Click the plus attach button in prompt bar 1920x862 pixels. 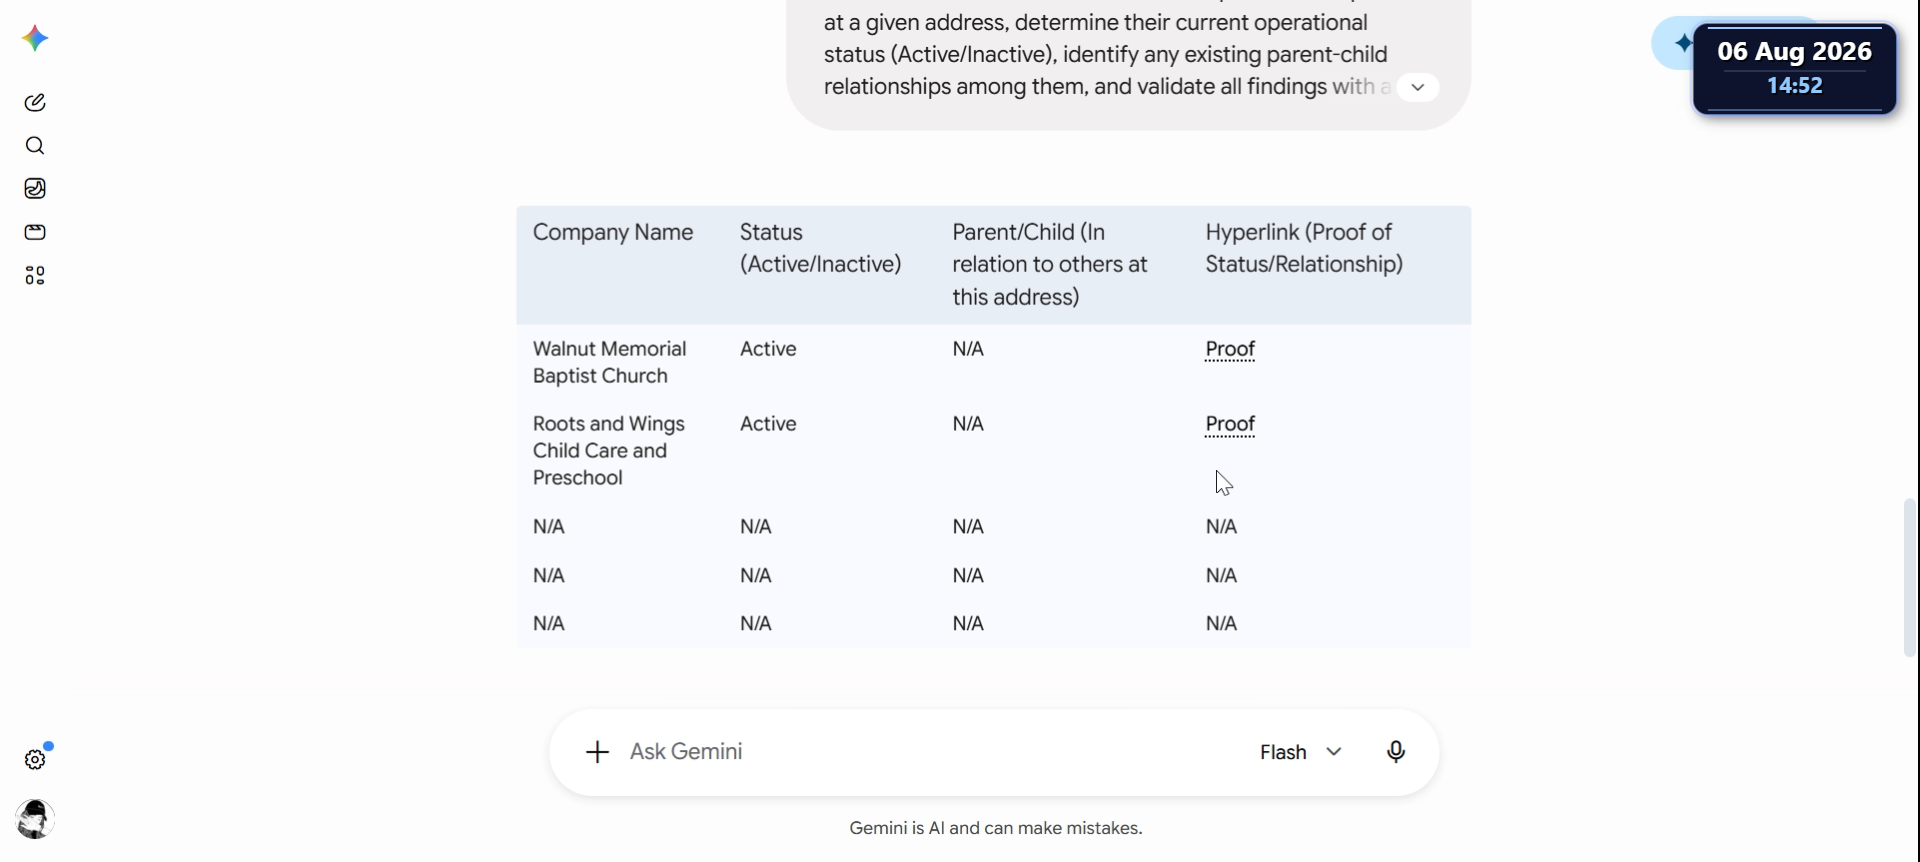point(597,752)
